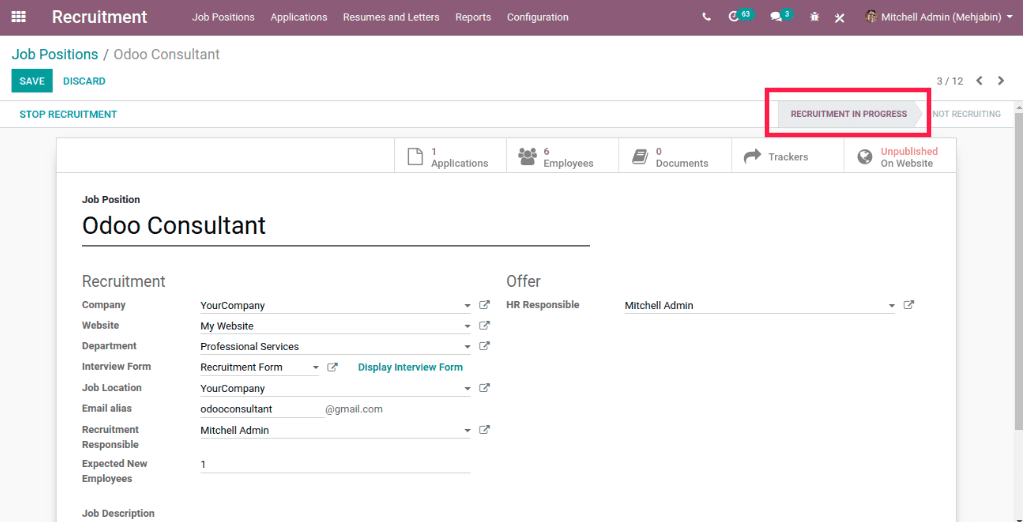Click the DISCARD button
Screen dimensions: 1023x522
(84, 81)
